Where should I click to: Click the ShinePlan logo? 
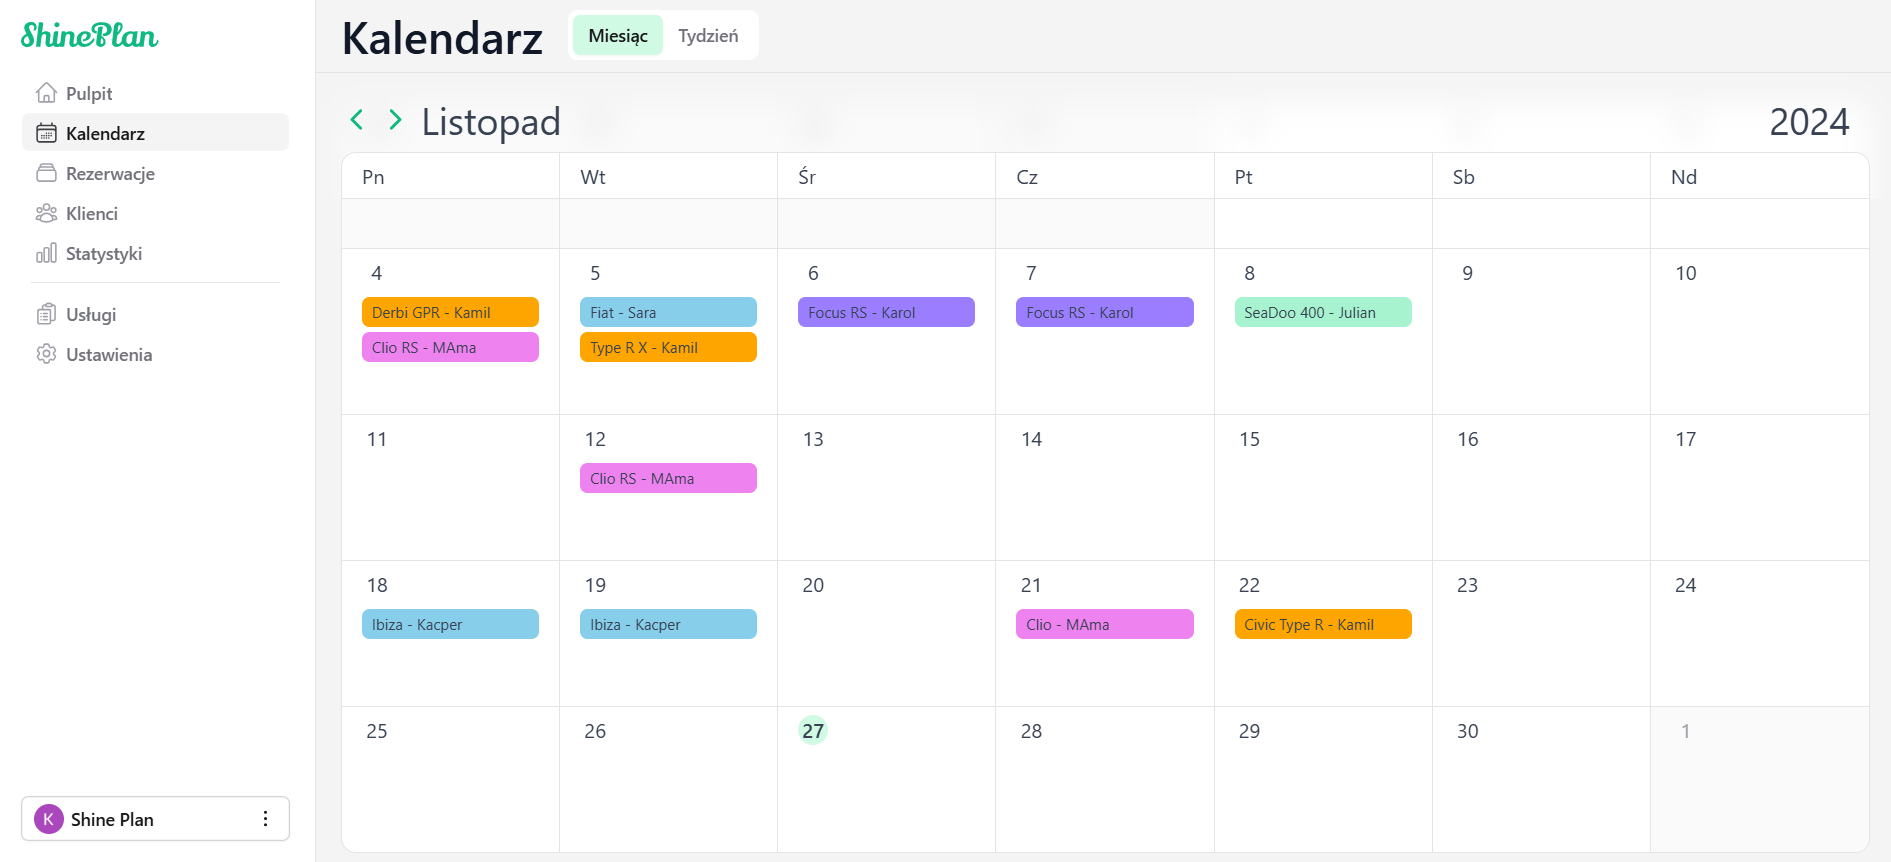[90, 36]
